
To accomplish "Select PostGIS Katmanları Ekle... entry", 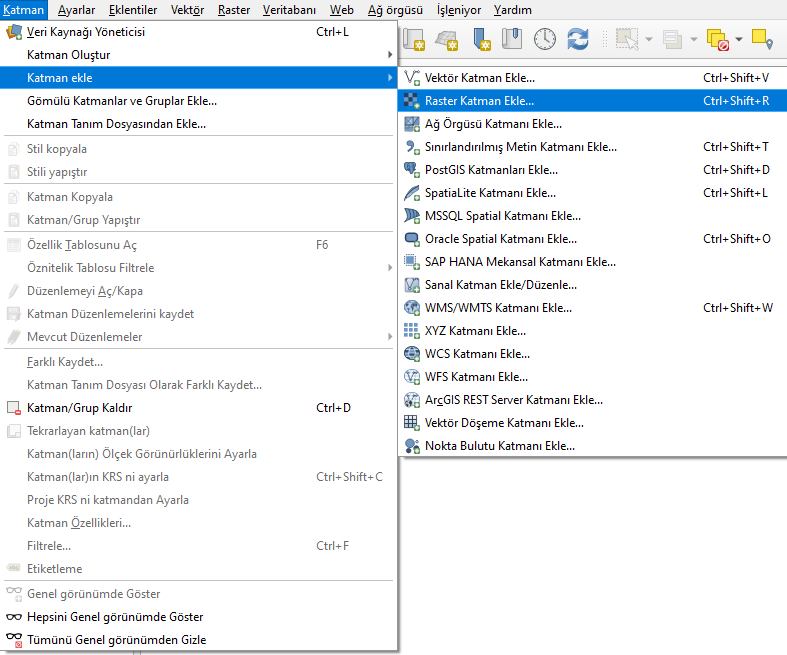I will pos(592,170).
